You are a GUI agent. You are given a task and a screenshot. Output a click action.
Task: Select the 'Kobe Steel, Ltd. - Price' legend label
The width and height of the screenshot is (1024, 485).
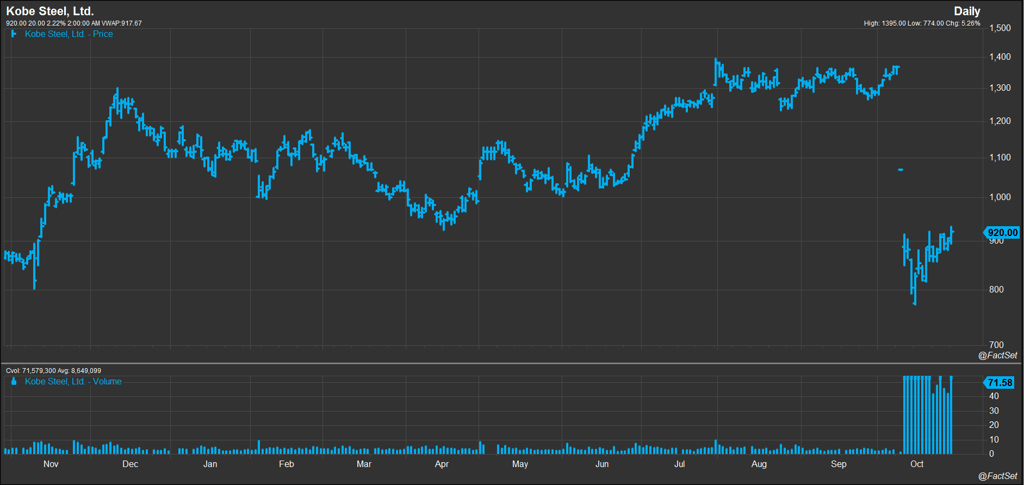(69, 34)
